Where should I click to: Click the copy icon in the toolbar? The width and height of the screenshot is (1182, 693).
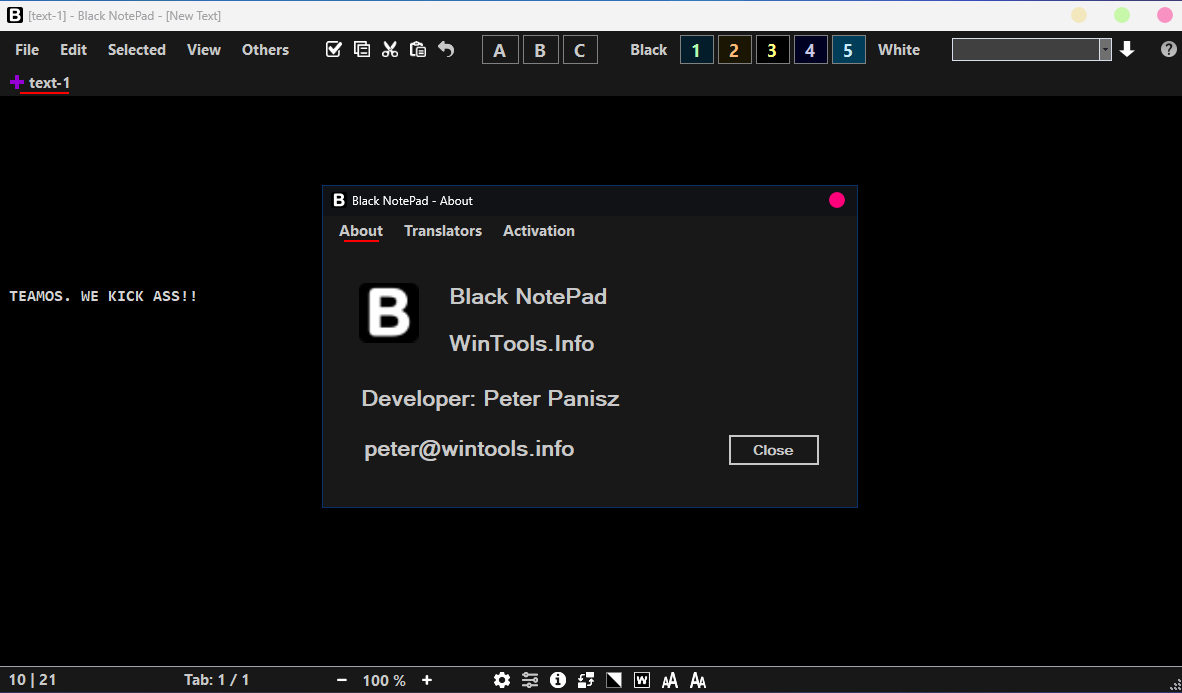[362, 50]
